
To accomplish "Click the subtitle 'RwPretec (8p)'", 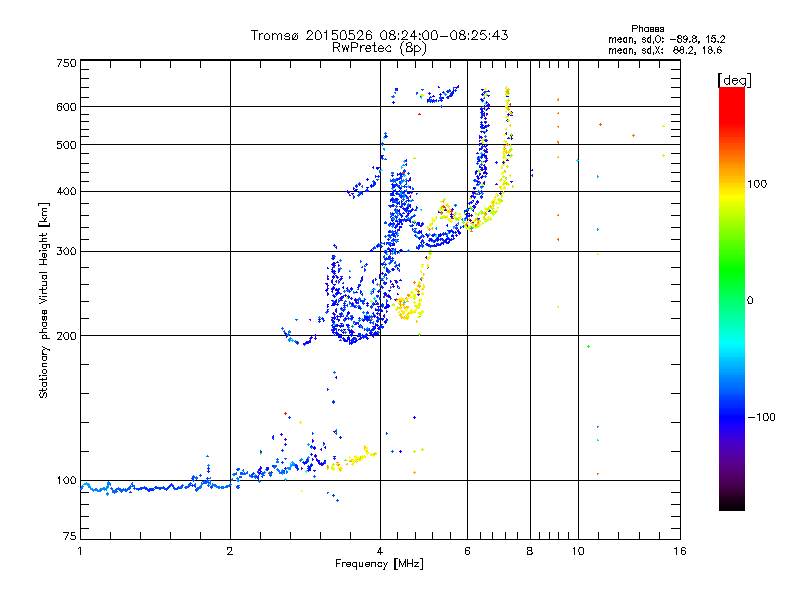I will click(379, 48).
